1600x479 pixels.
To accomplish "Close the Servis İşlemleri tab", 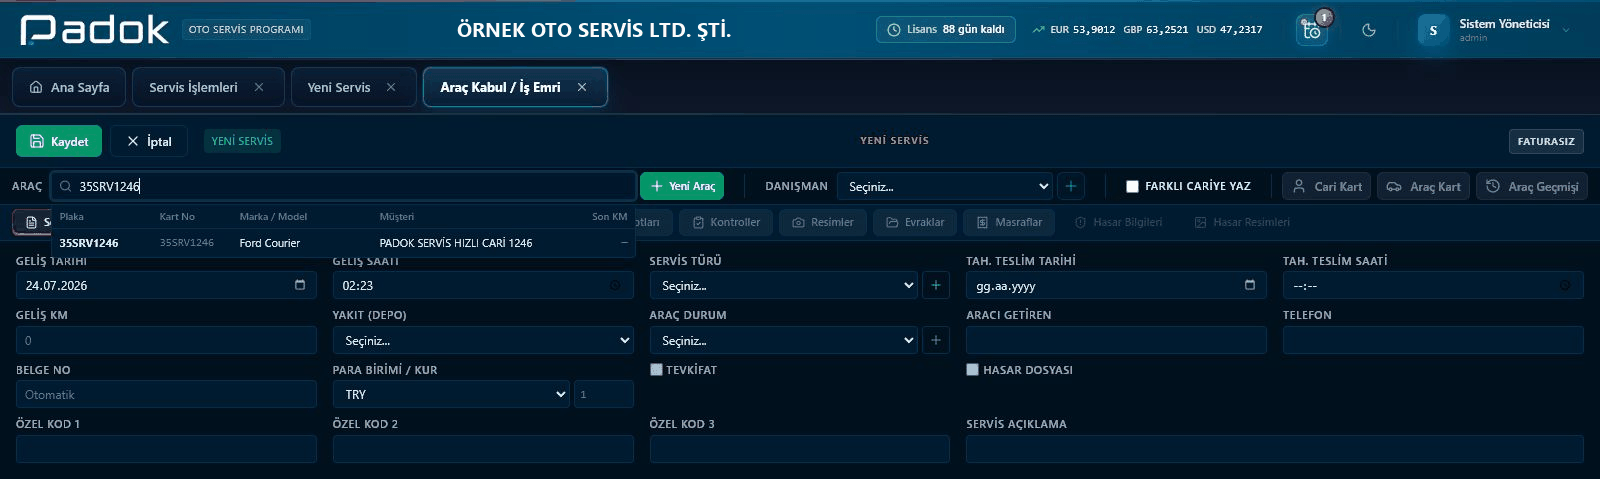I will coord(259,87).
